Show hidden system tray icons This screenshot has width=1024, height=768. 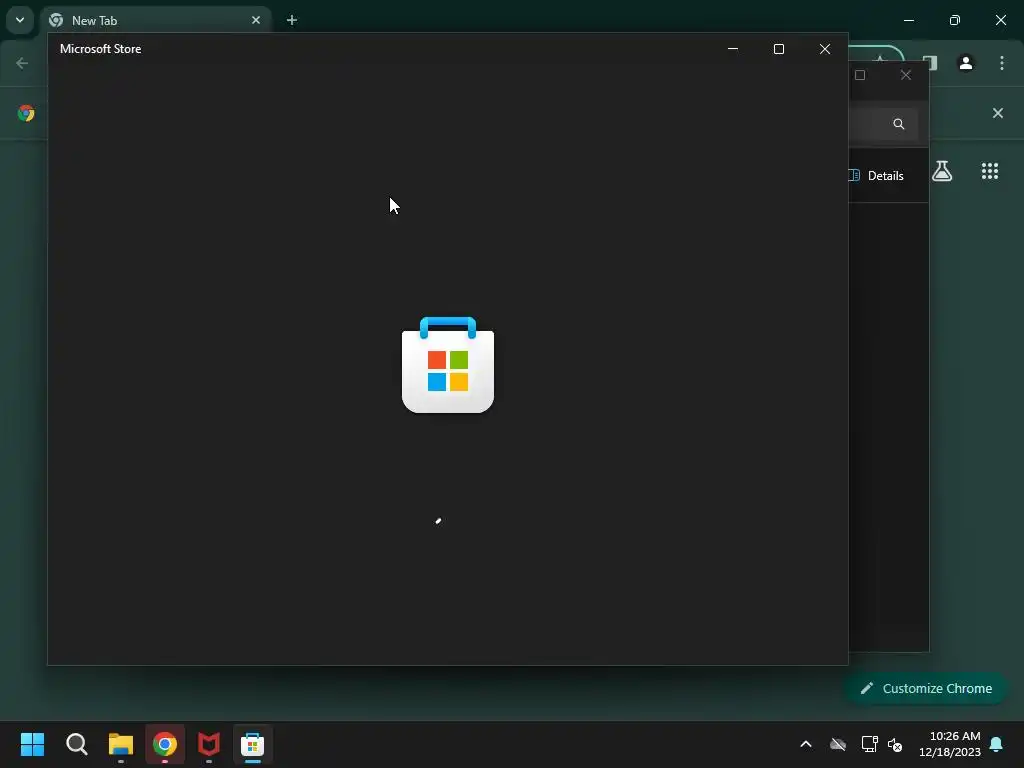[806, 744]
